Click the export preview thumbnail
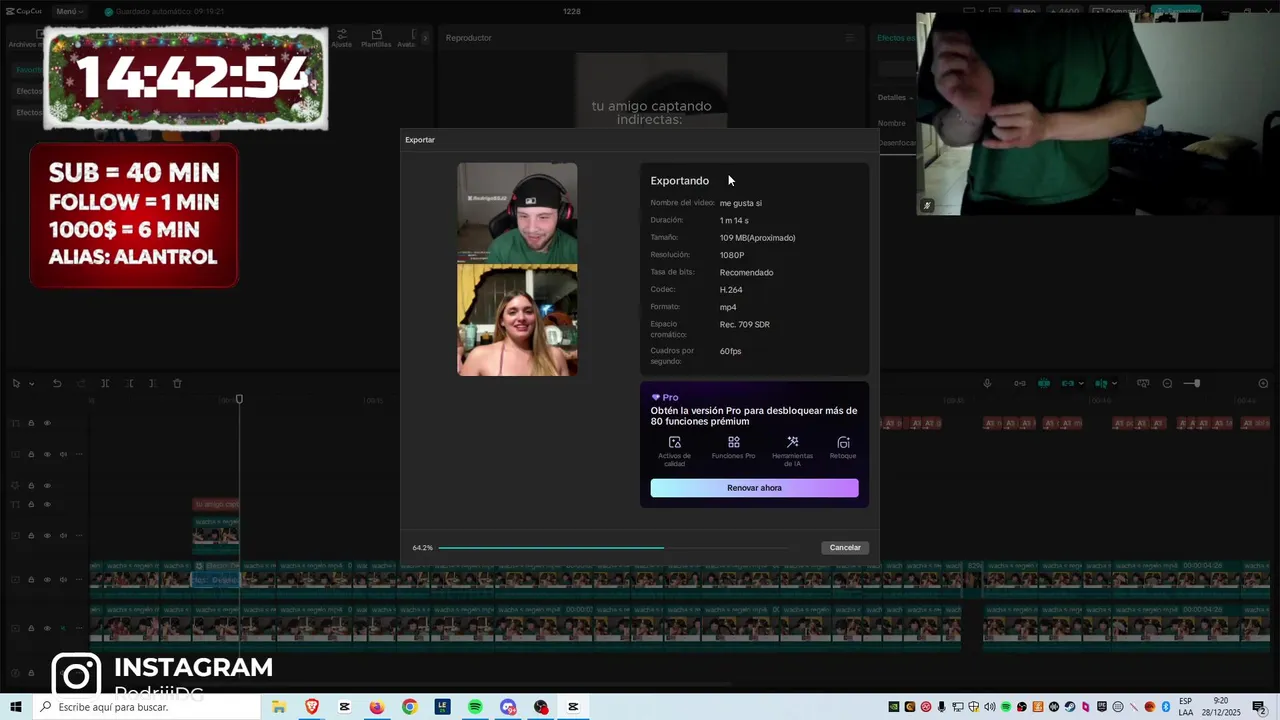Viewport: 1280px width, 720px height. [517, 270]
